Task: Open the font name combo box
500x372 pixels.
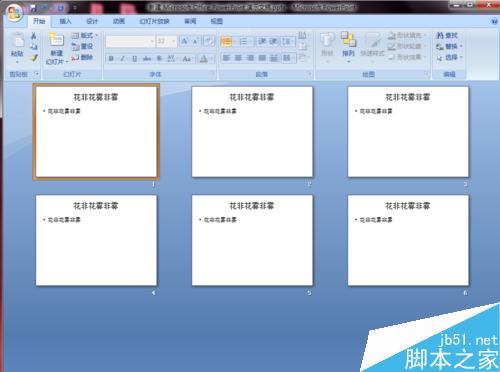Action: pos(130,41)
